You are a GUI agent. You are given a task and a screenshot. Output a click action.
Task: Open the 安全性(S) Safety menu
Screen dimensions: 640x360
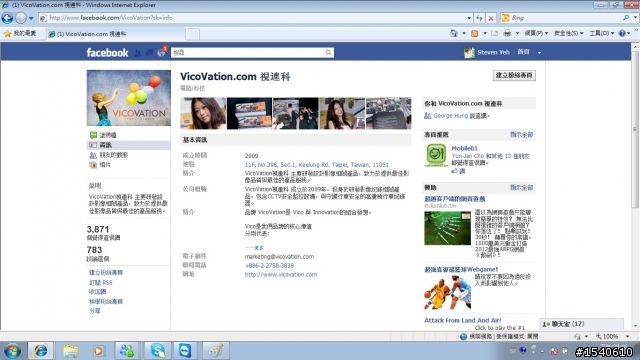click(x=568, y=33)
